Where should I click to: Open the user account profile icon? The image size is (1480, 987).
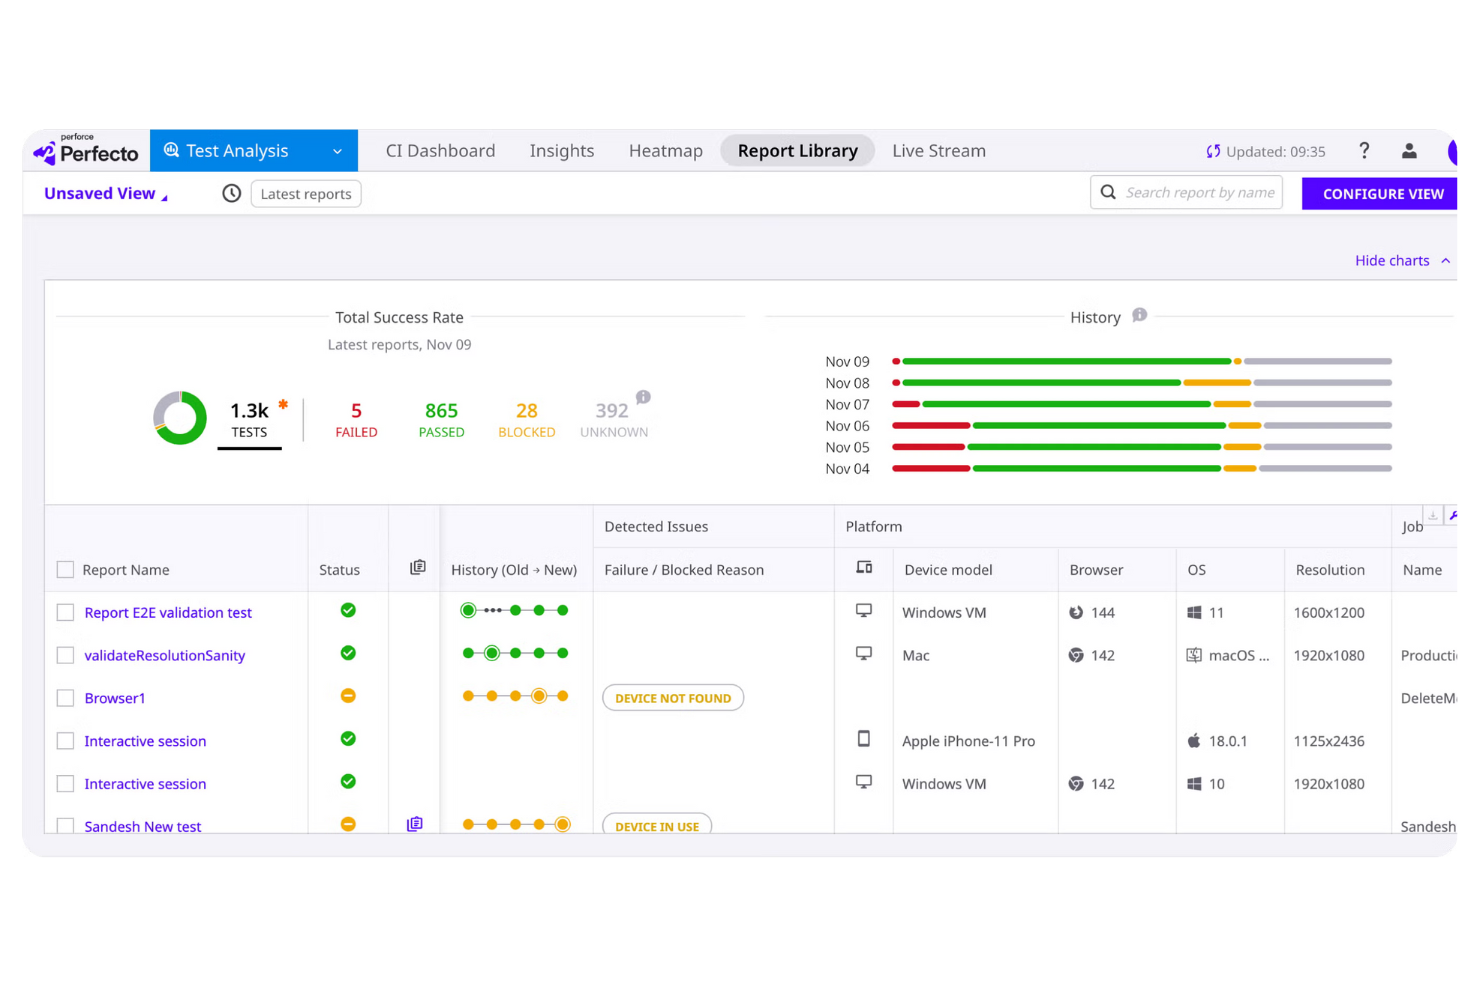(x=1409, y=151)
